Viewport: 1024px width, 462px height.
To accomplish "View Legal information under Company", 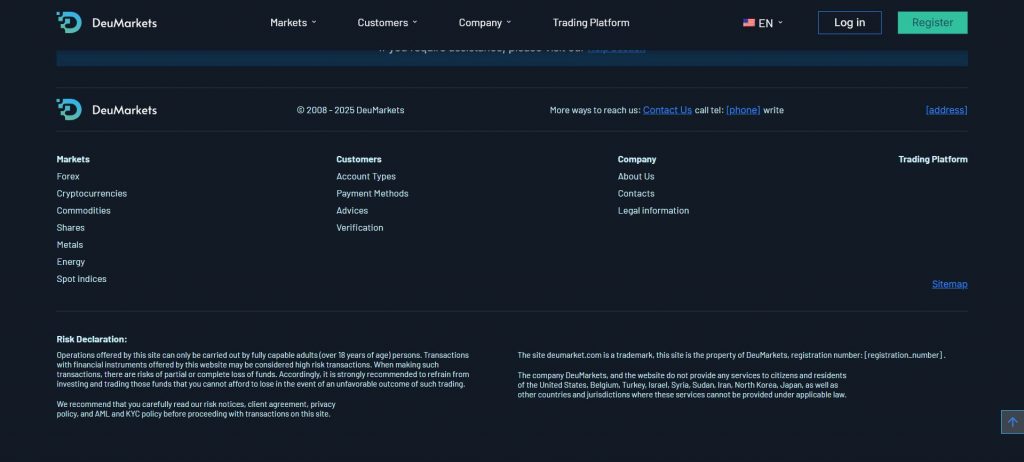I will 653,211.
